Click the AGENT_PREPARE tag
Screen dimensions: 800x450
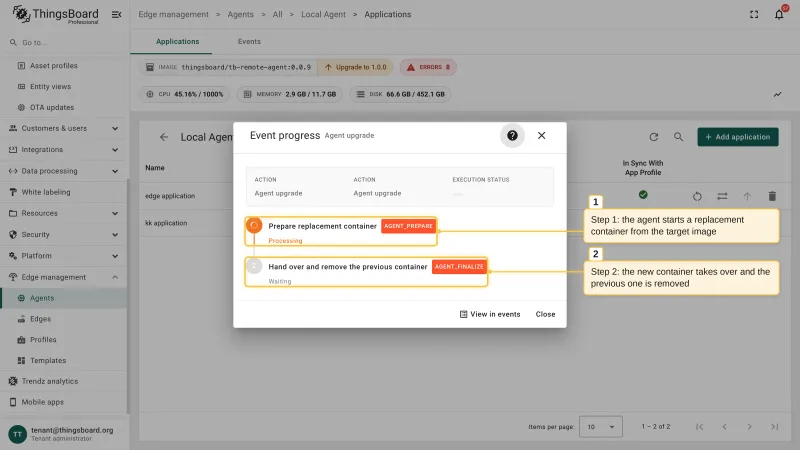pyautogui.click(x=408, y=226)
